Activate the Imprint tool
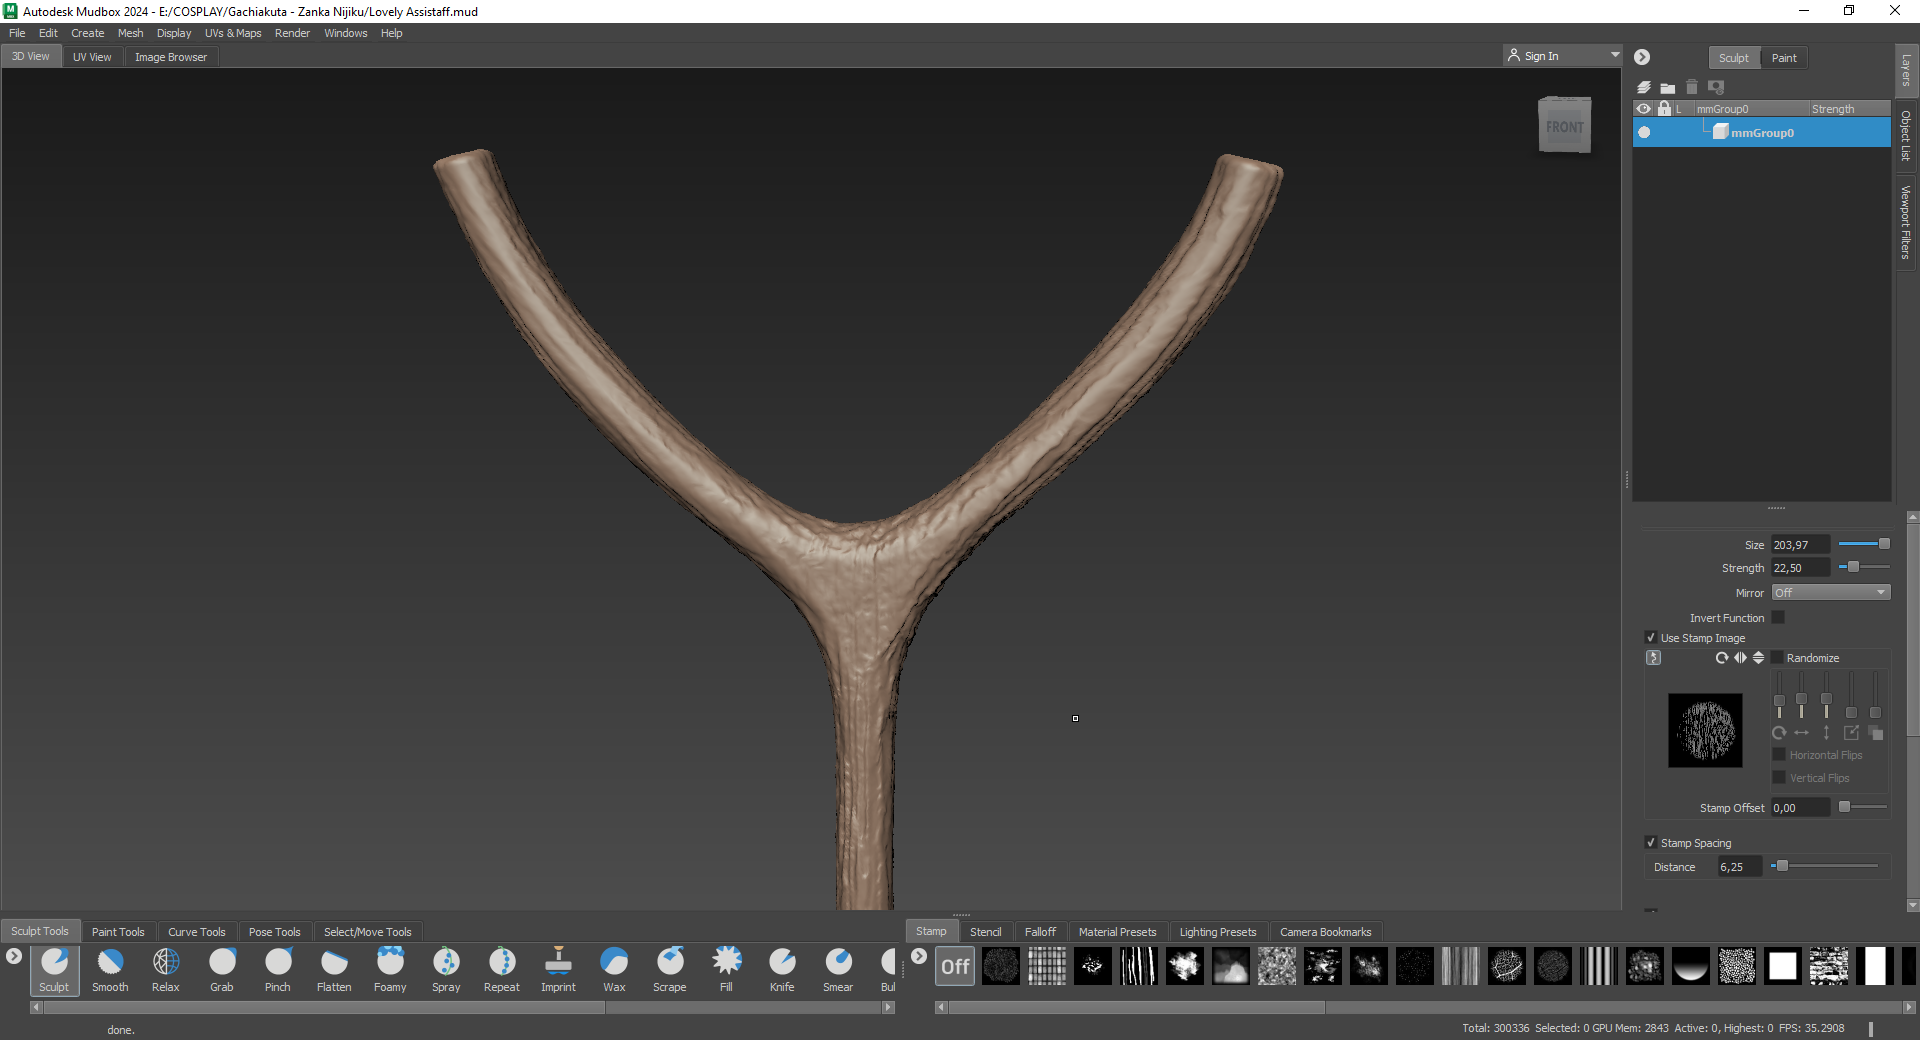 (x=558, y=963)
